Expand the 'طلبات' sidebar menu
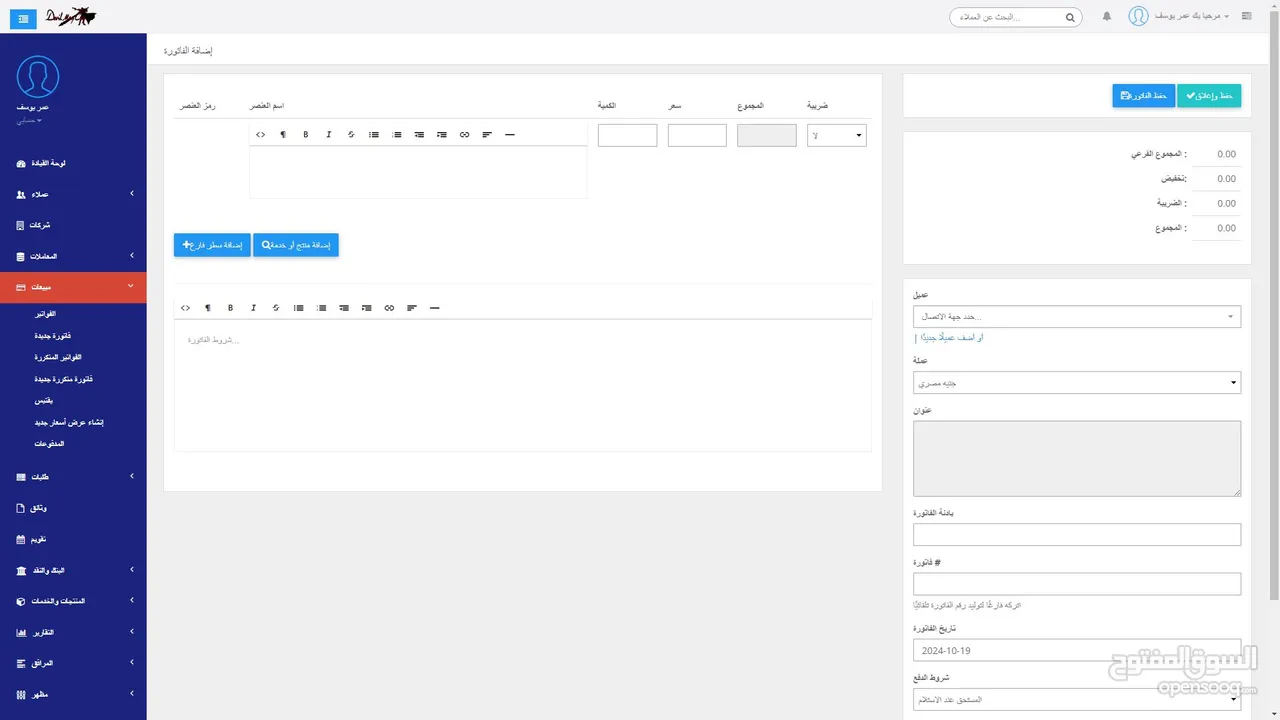 point(73,477)
